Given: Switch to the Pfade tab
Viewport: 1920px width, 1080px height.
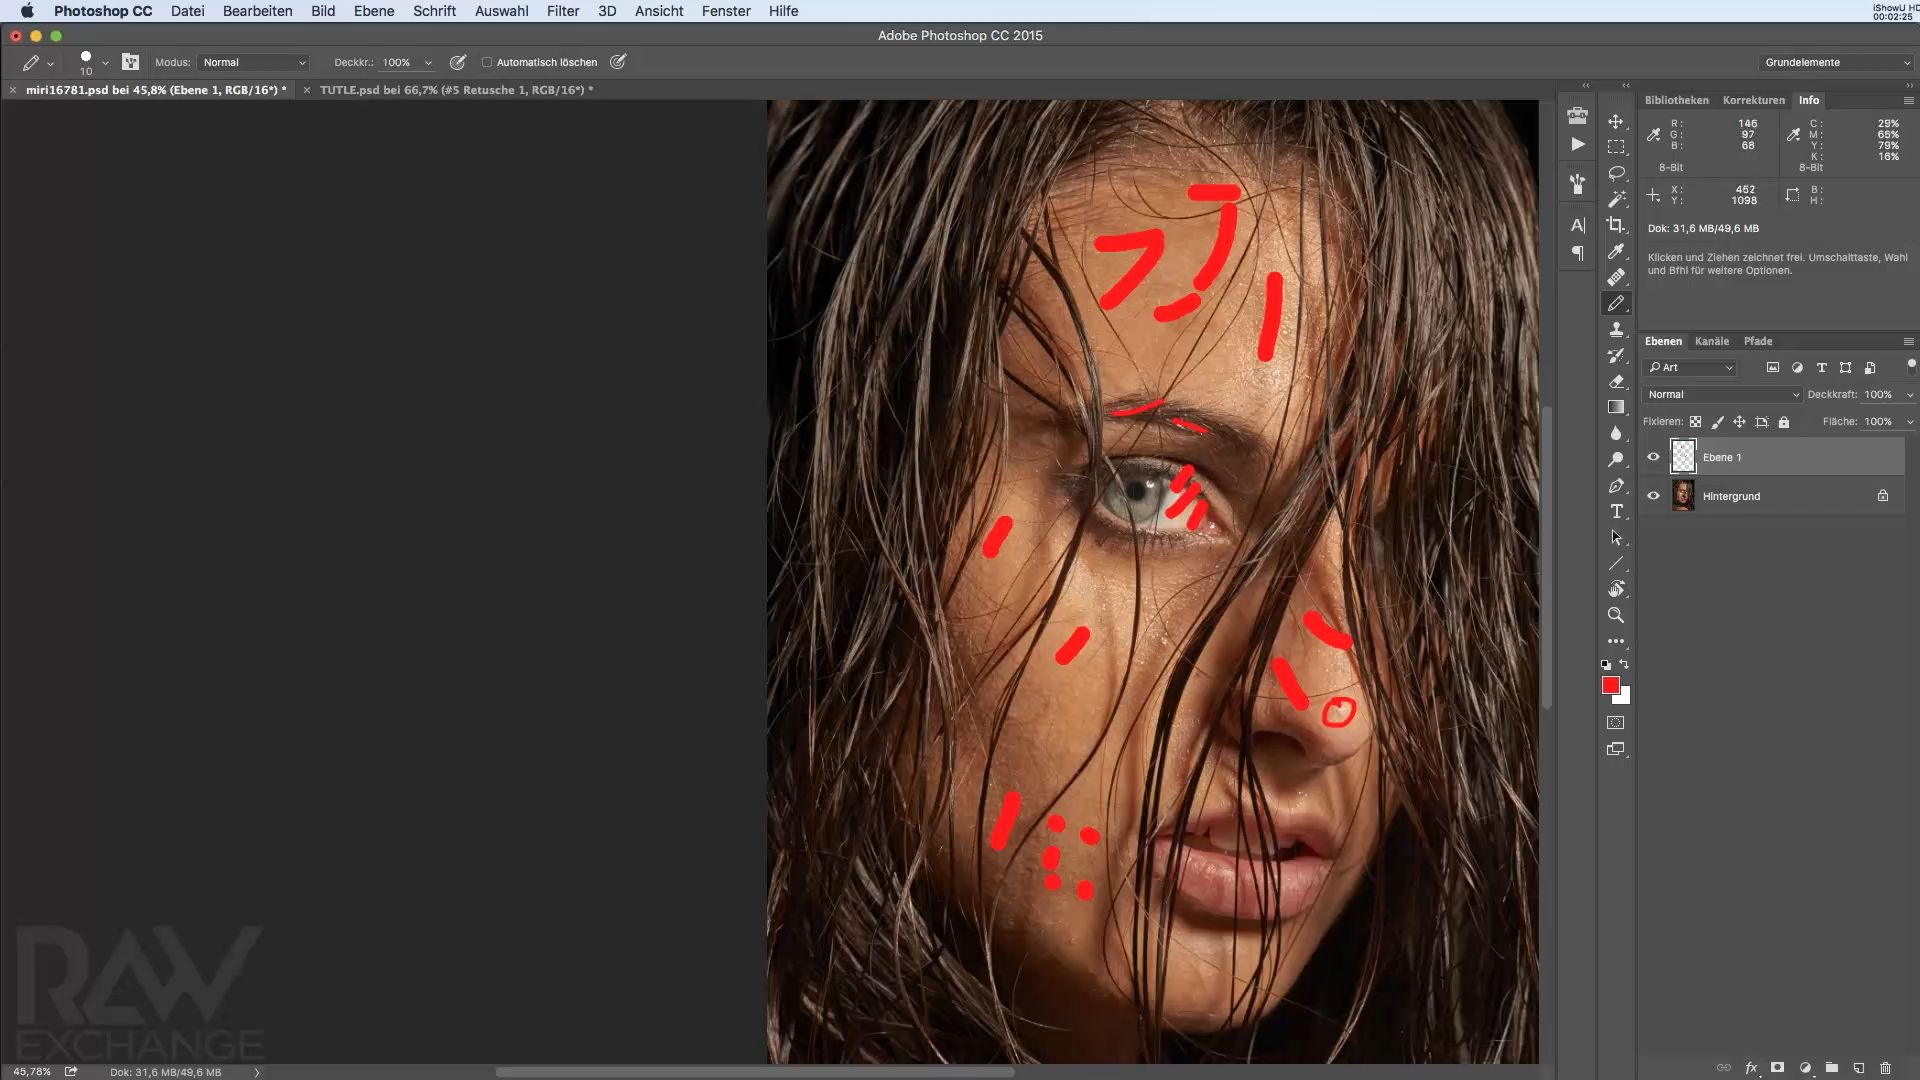Looking at the screenshot, I should coord(1758,341).
